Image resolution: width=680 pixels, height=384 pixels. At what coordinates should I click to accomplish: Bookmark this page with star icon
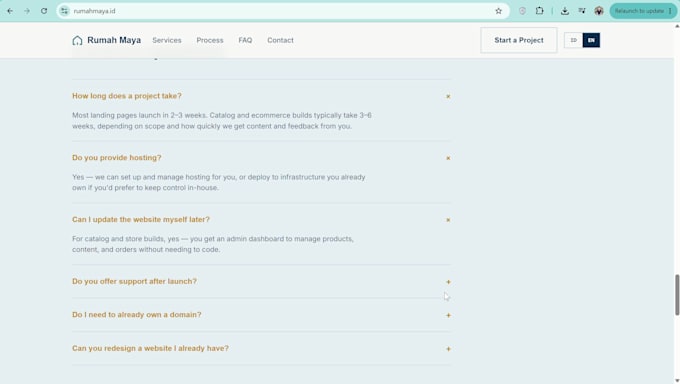tap(498, 11)
